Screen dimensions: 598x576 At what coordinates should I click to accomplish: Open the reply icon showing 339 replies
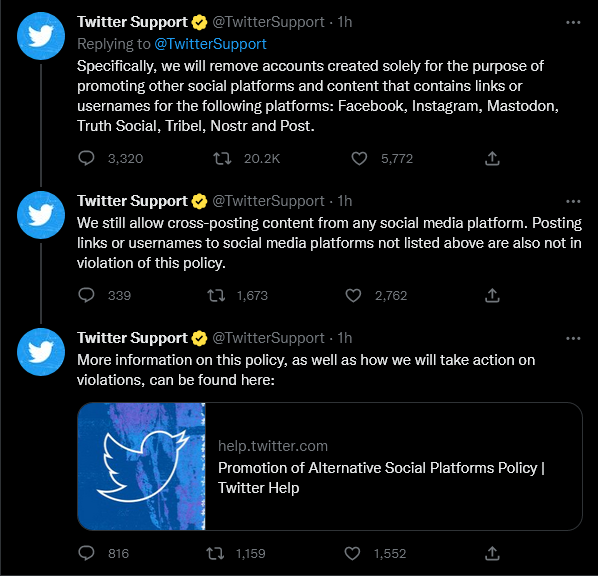click(x=86, y=295)
